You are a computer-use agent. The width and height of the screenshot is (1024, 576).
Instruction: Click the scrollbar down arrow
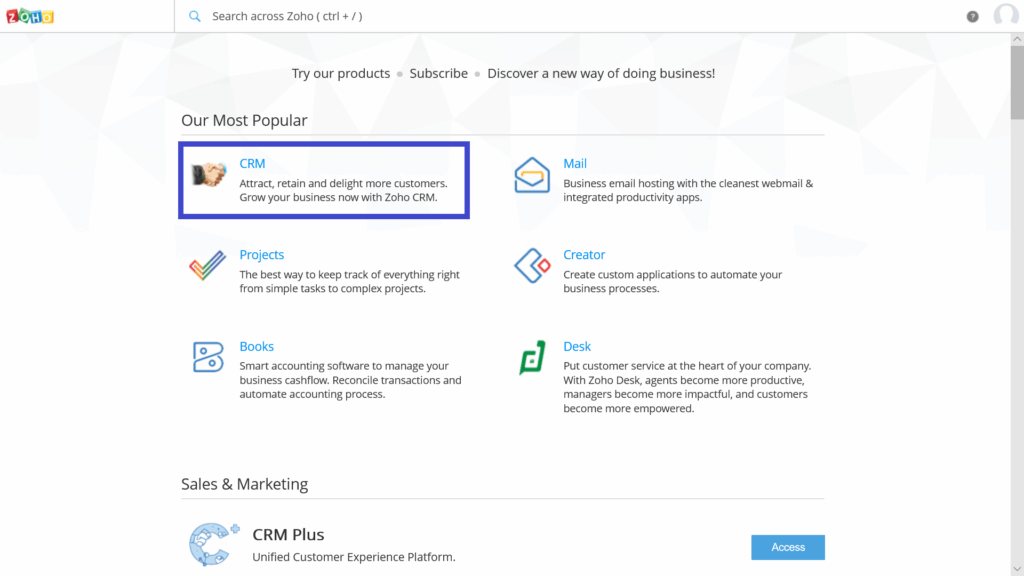point(1017,569)
